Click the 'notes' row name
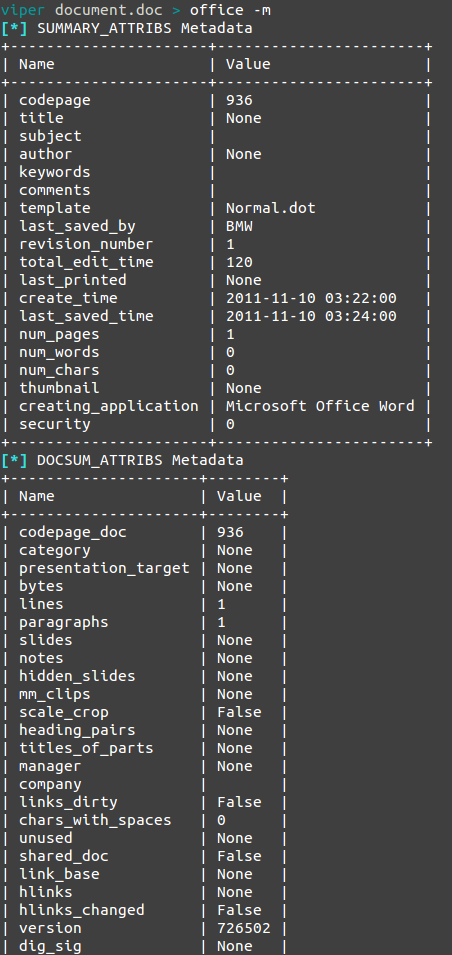 tap(41, 658)
